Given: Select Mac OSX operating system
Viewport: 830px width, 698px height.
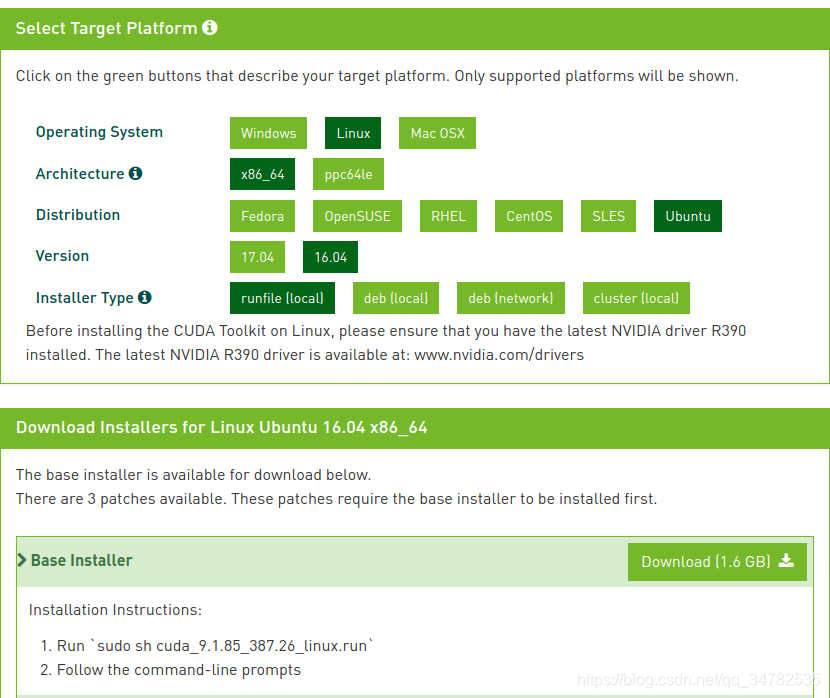Looking at the screenshot, I should click(437, 133).
